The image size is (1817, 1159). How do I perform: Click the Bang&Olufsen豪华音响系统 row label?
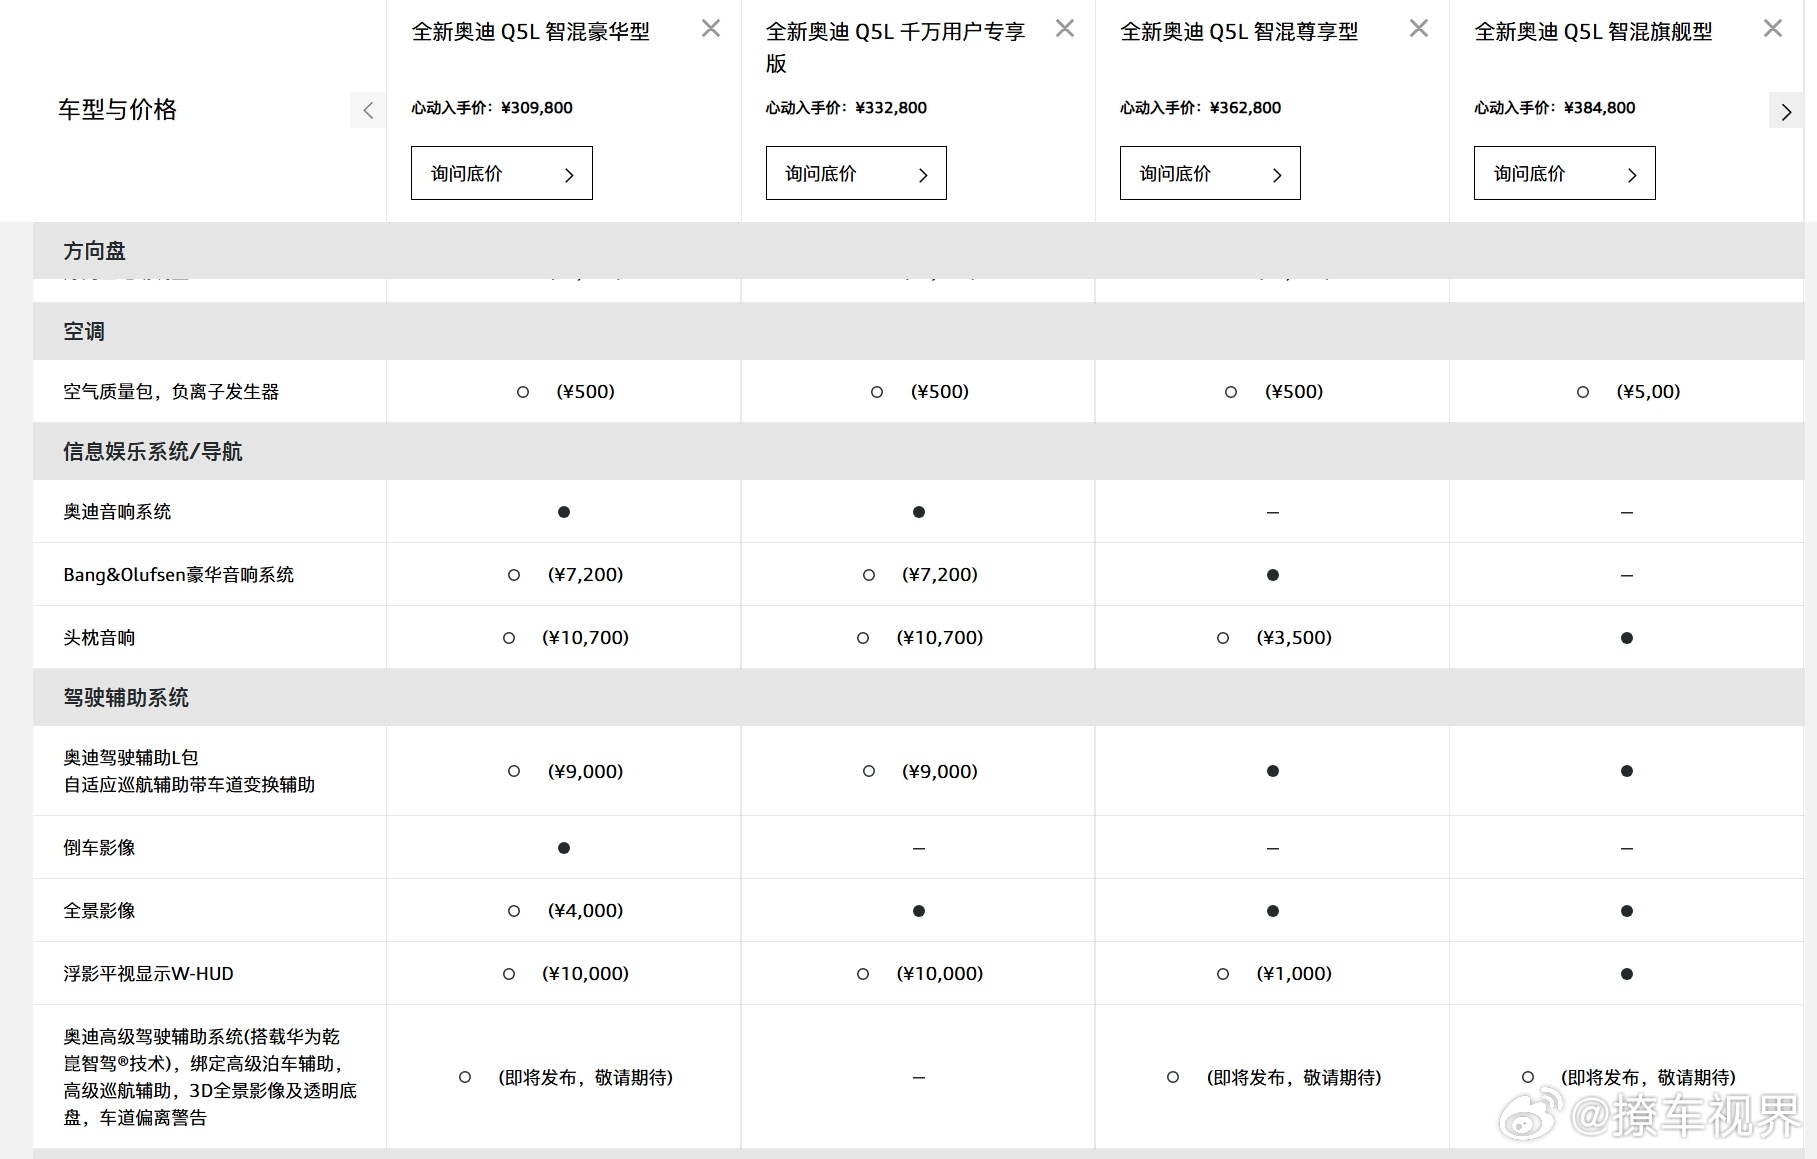point(179,575)
